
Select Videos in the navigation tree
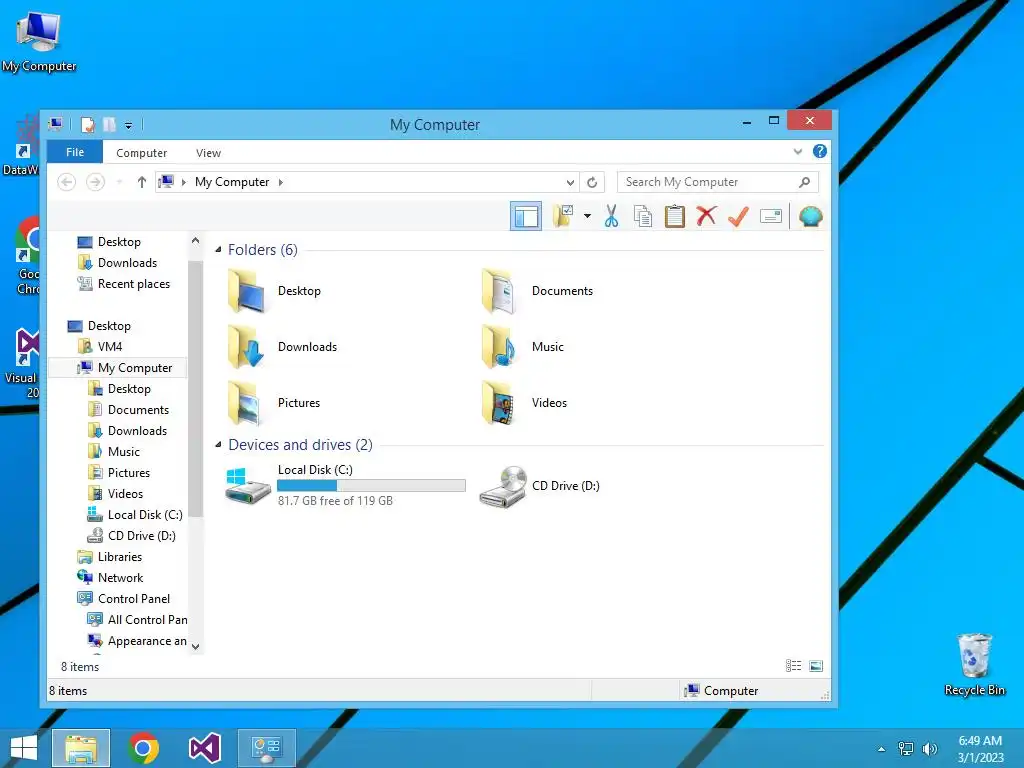pyautogui.click(x=116, y=493)
